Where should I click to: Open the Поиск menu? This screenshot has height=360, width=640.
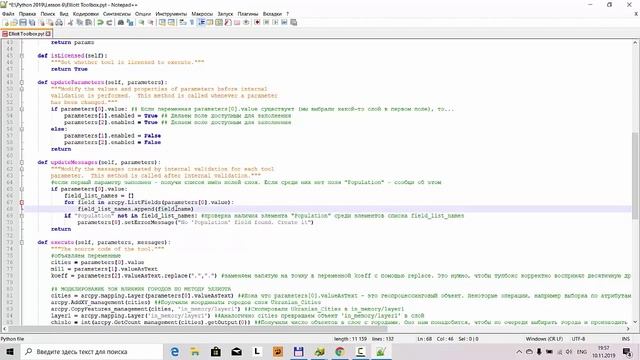[48, 13]
